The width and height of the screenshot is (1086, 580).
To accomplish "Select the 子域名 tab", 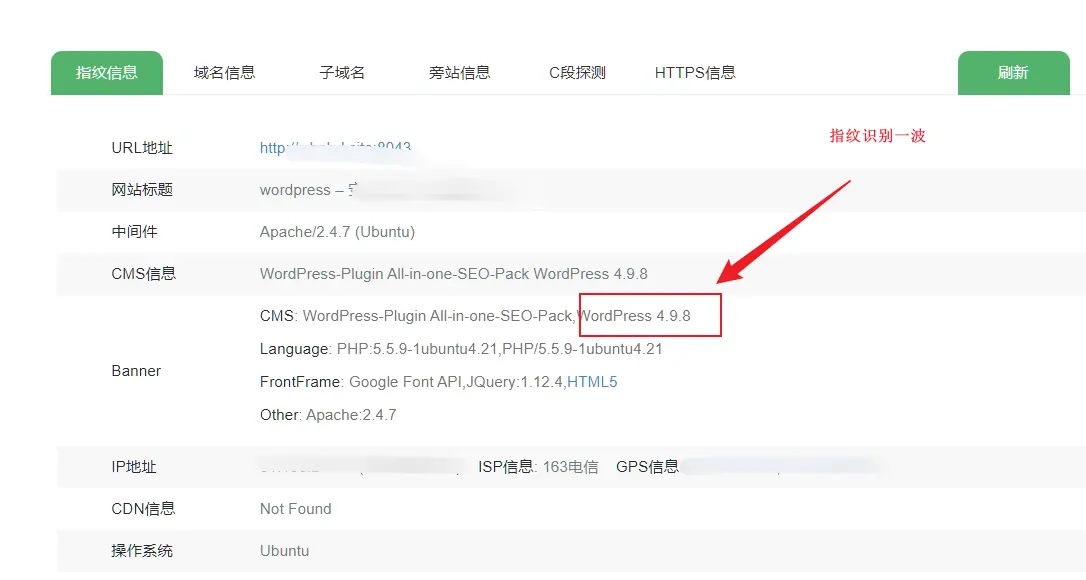I will pyautogui.click(x=342, y=73).
